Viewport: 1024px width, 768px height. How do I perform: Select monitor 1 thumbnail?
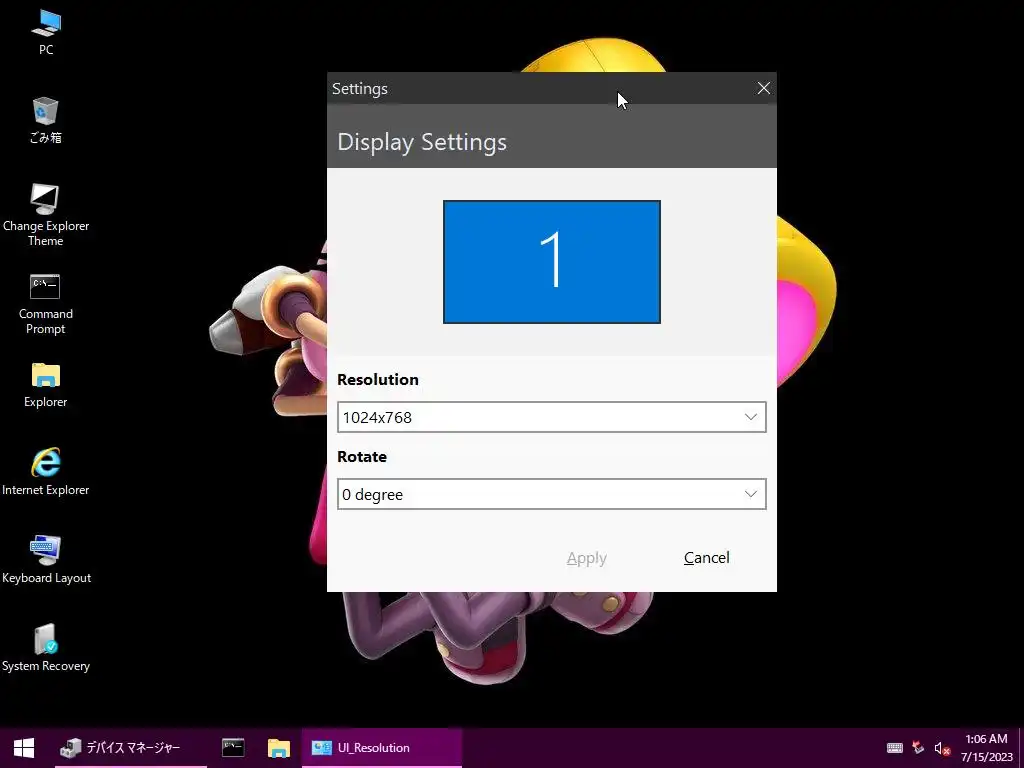552,262
